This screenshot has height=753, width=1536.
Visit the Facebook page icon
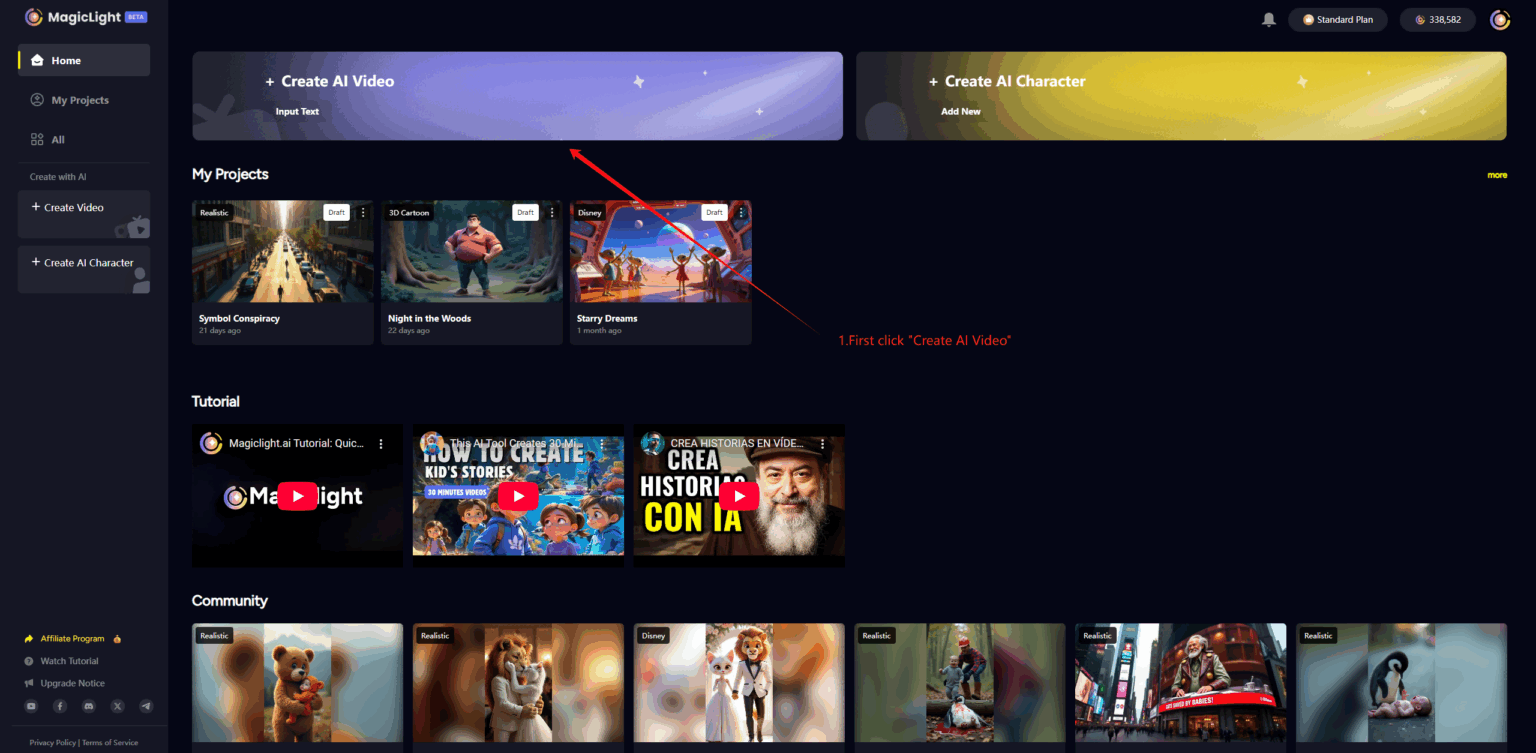coord(59,705)
